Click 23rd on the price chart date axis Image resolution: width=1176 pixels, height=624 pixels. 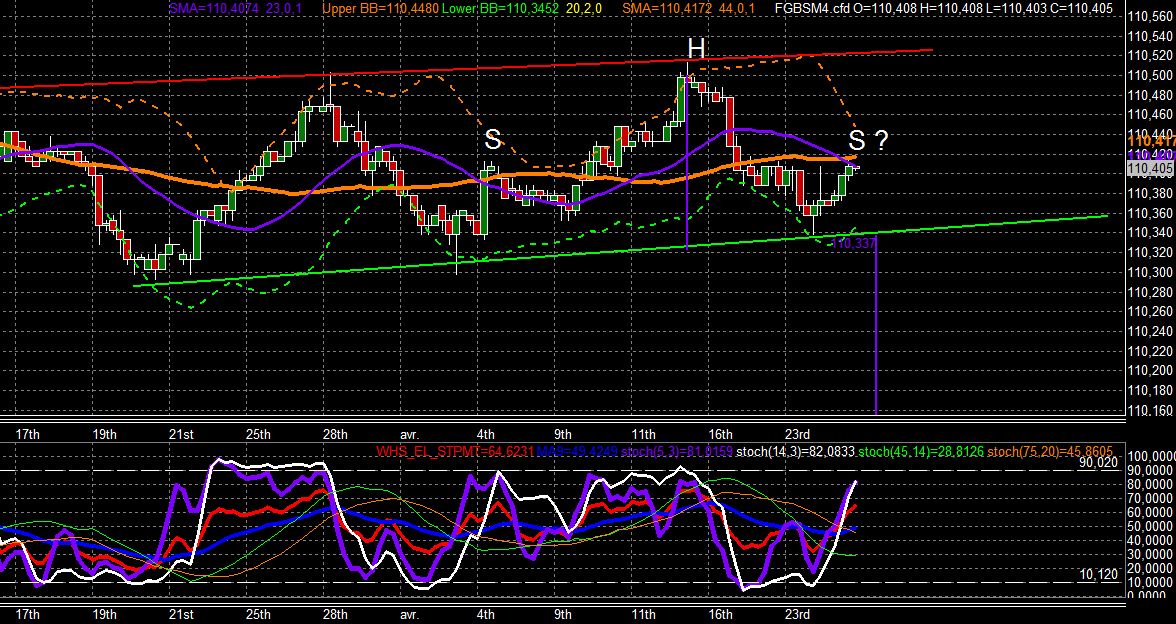pos(796,434)
